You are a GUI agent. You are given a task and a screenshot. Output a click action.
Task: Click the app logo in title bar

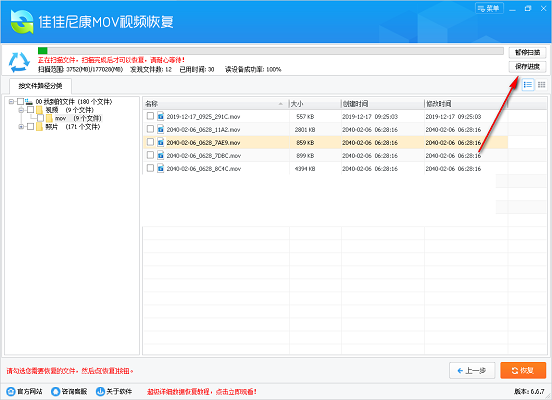[22, 21]
